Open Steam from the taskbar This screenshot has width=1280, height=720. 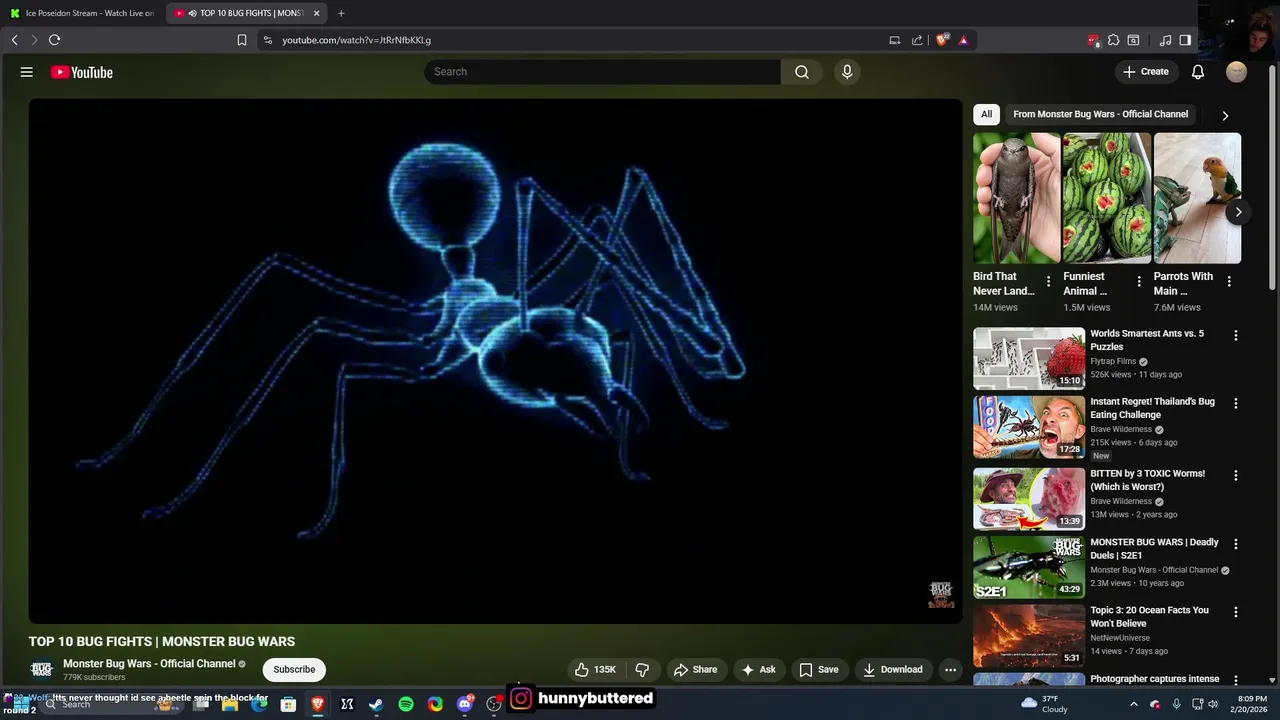tap(376, 704)
